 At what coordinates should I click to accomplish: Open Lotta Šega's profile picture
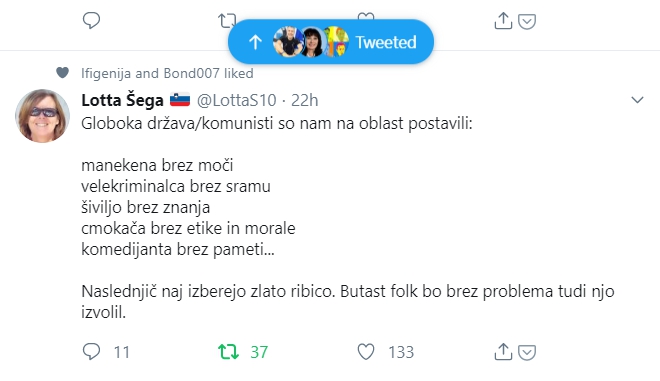(x=43, y=116)
